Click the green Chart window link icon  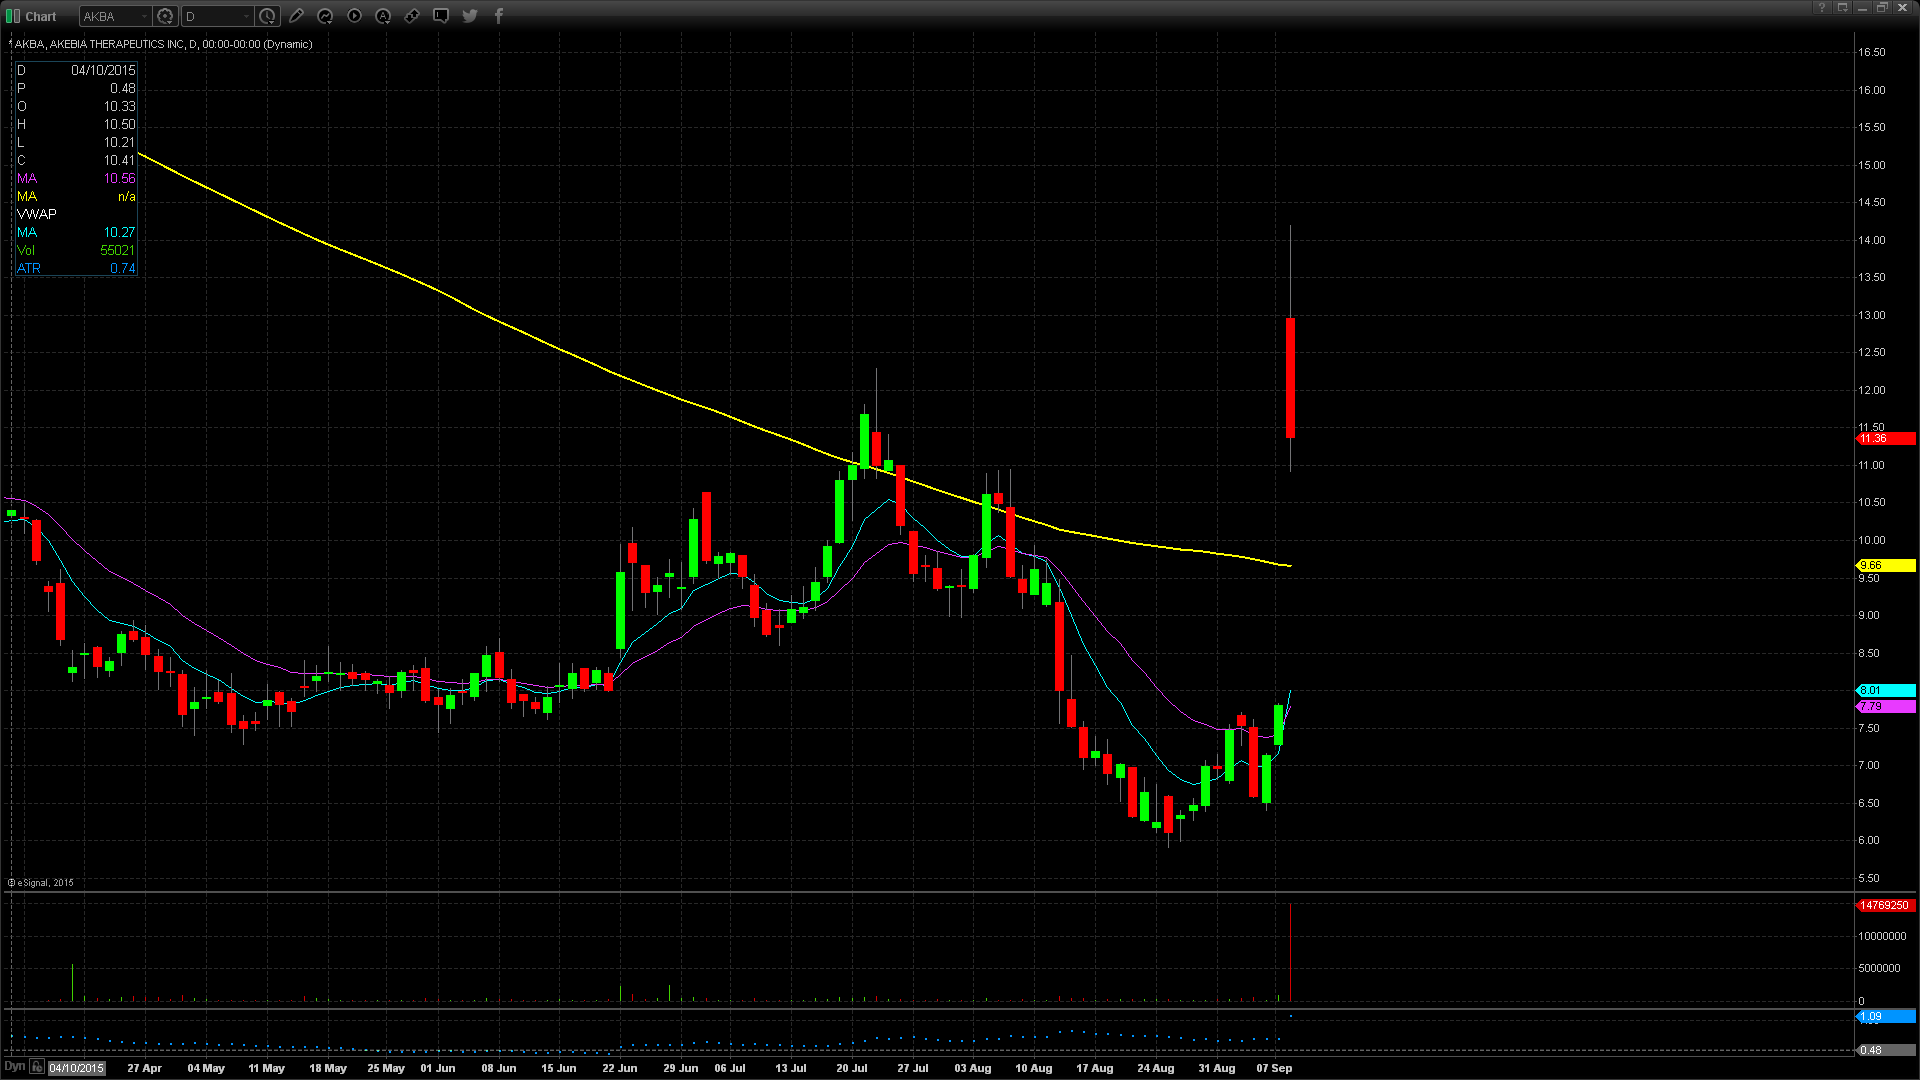pyautogui.click(x=13, y=16)
